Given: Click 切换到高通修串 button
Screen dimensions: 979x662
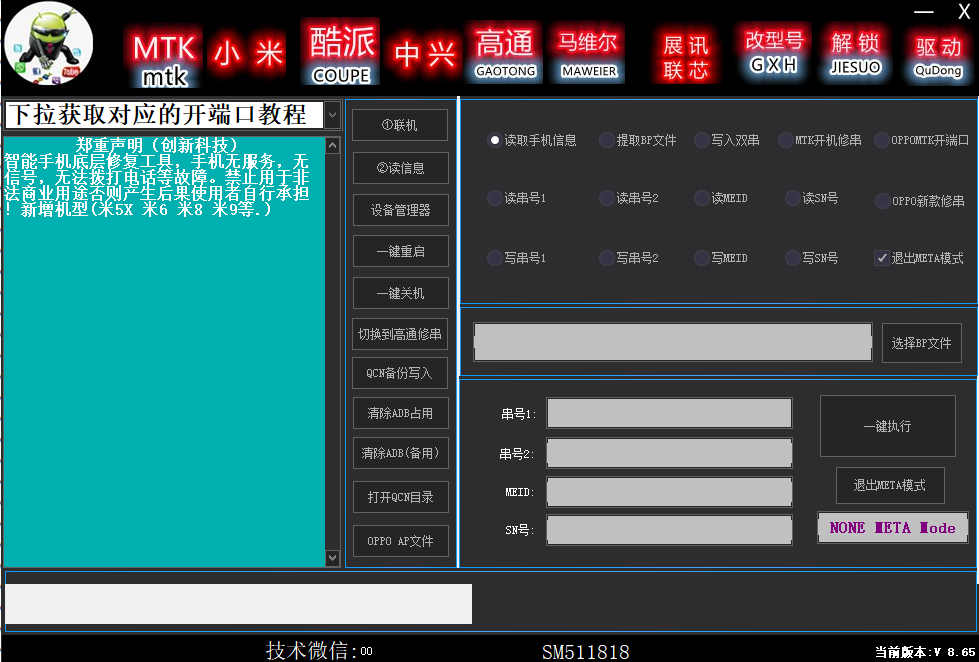Looking at the screenshot, I should click(x=400, y=334).
